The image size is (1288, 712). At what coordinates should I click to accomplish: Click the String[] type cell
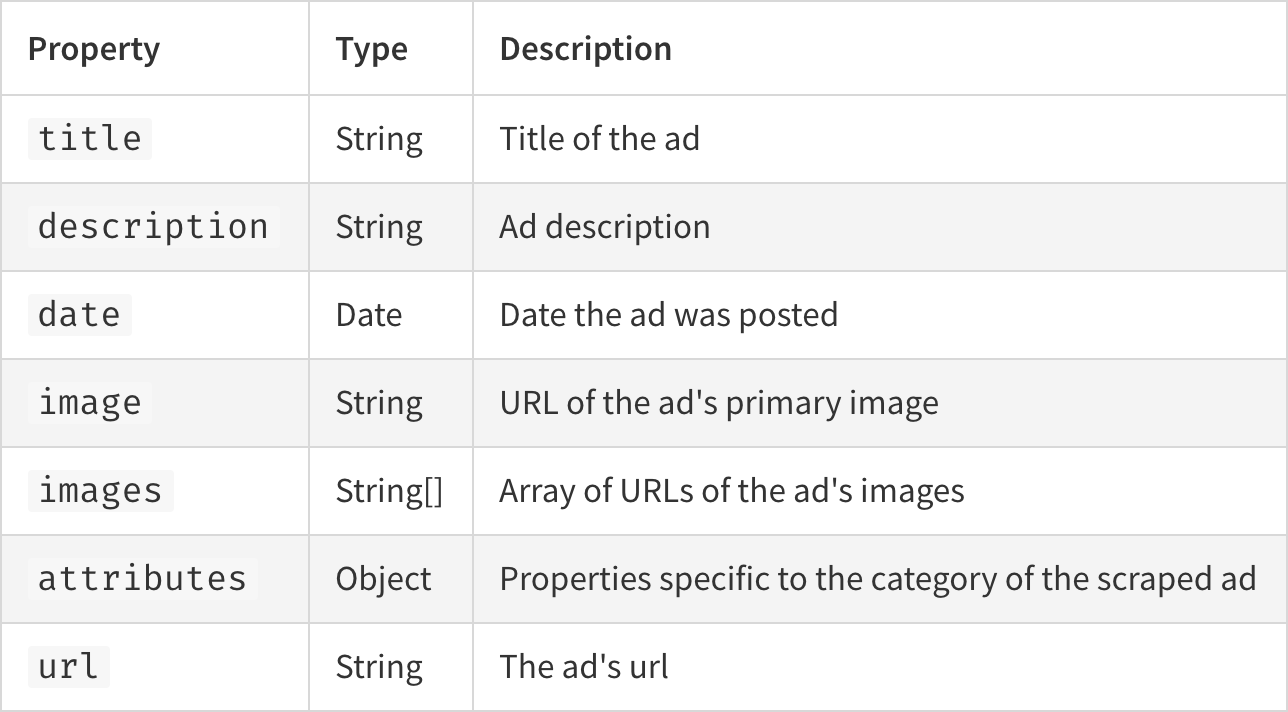[389, 491]
